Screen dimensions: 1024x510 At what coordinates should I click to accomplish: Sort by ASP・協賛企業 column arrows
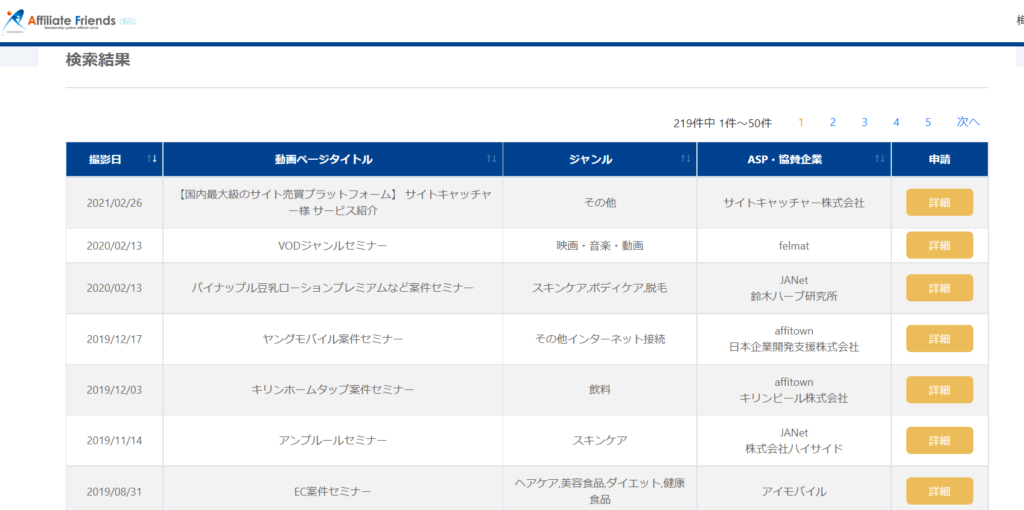[x=880, y=159]
